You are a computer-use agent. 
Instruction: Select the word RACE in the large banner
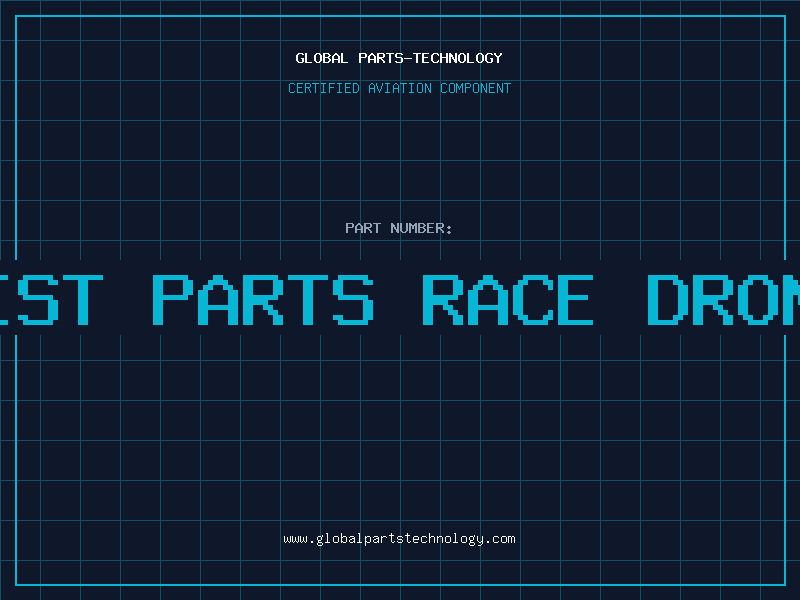coord(507,299)
